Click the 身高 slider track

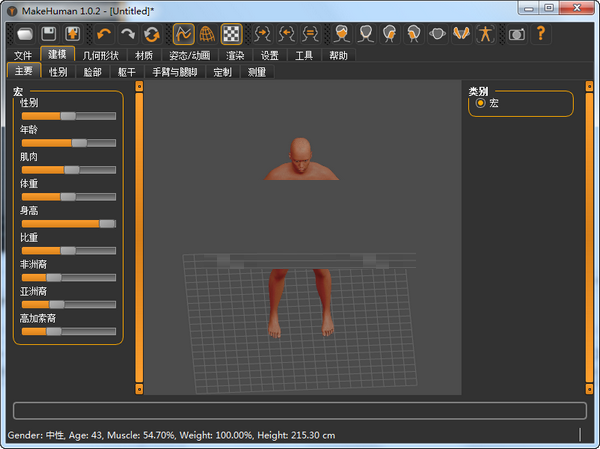click(x=68, y=223)
